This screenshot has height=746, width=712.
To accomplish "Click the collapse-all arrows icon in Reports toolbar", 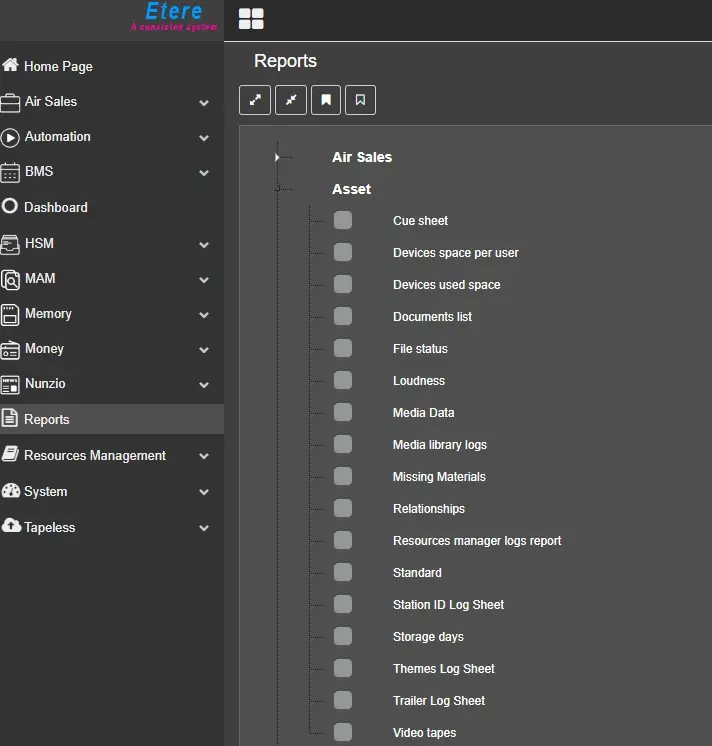I will coord(291,100).
